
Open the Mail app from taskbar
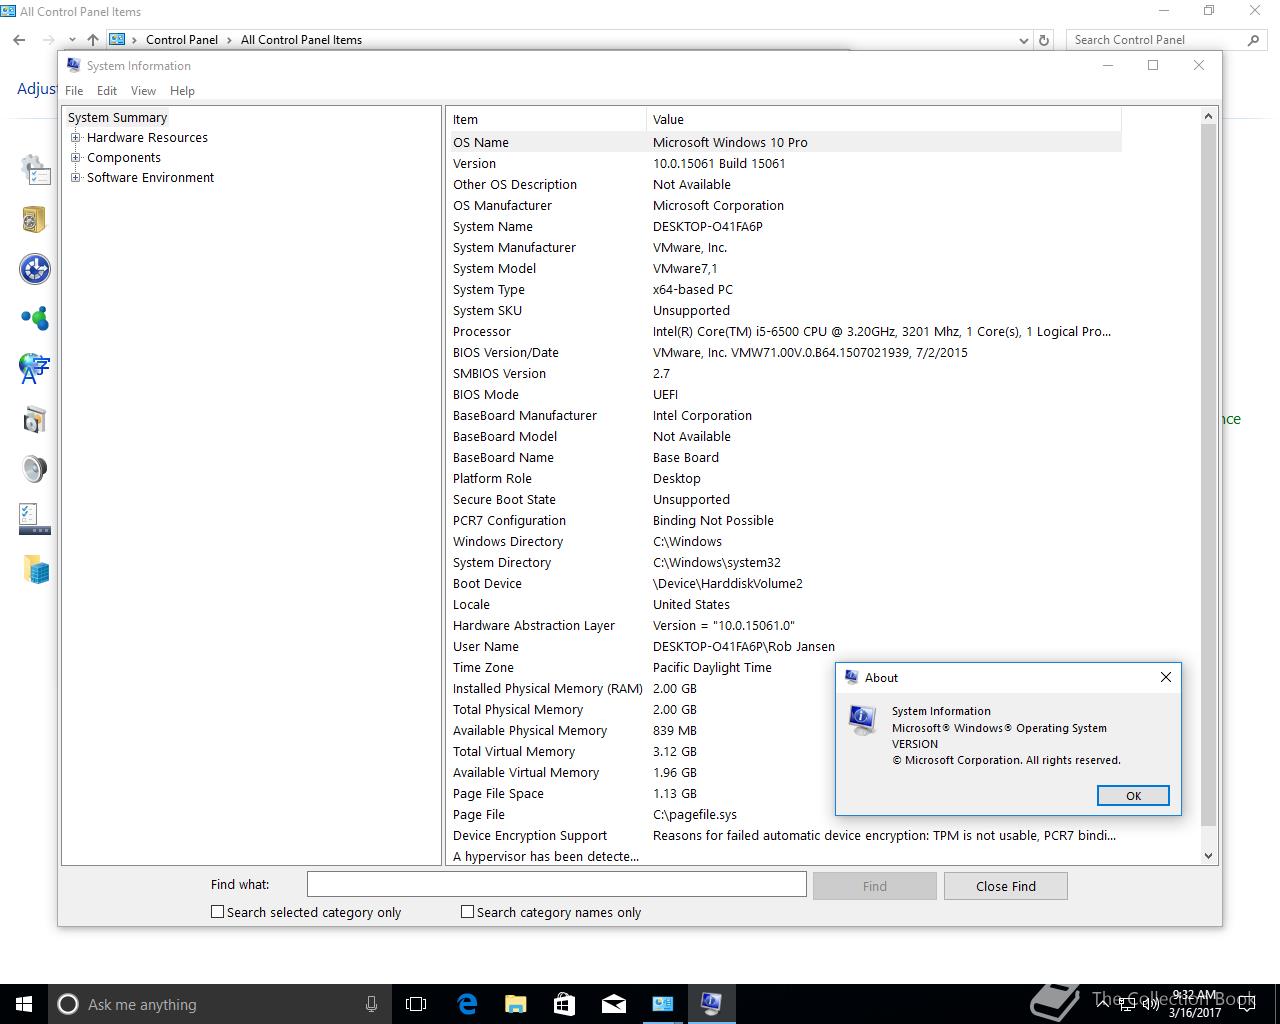[613, 1004]
